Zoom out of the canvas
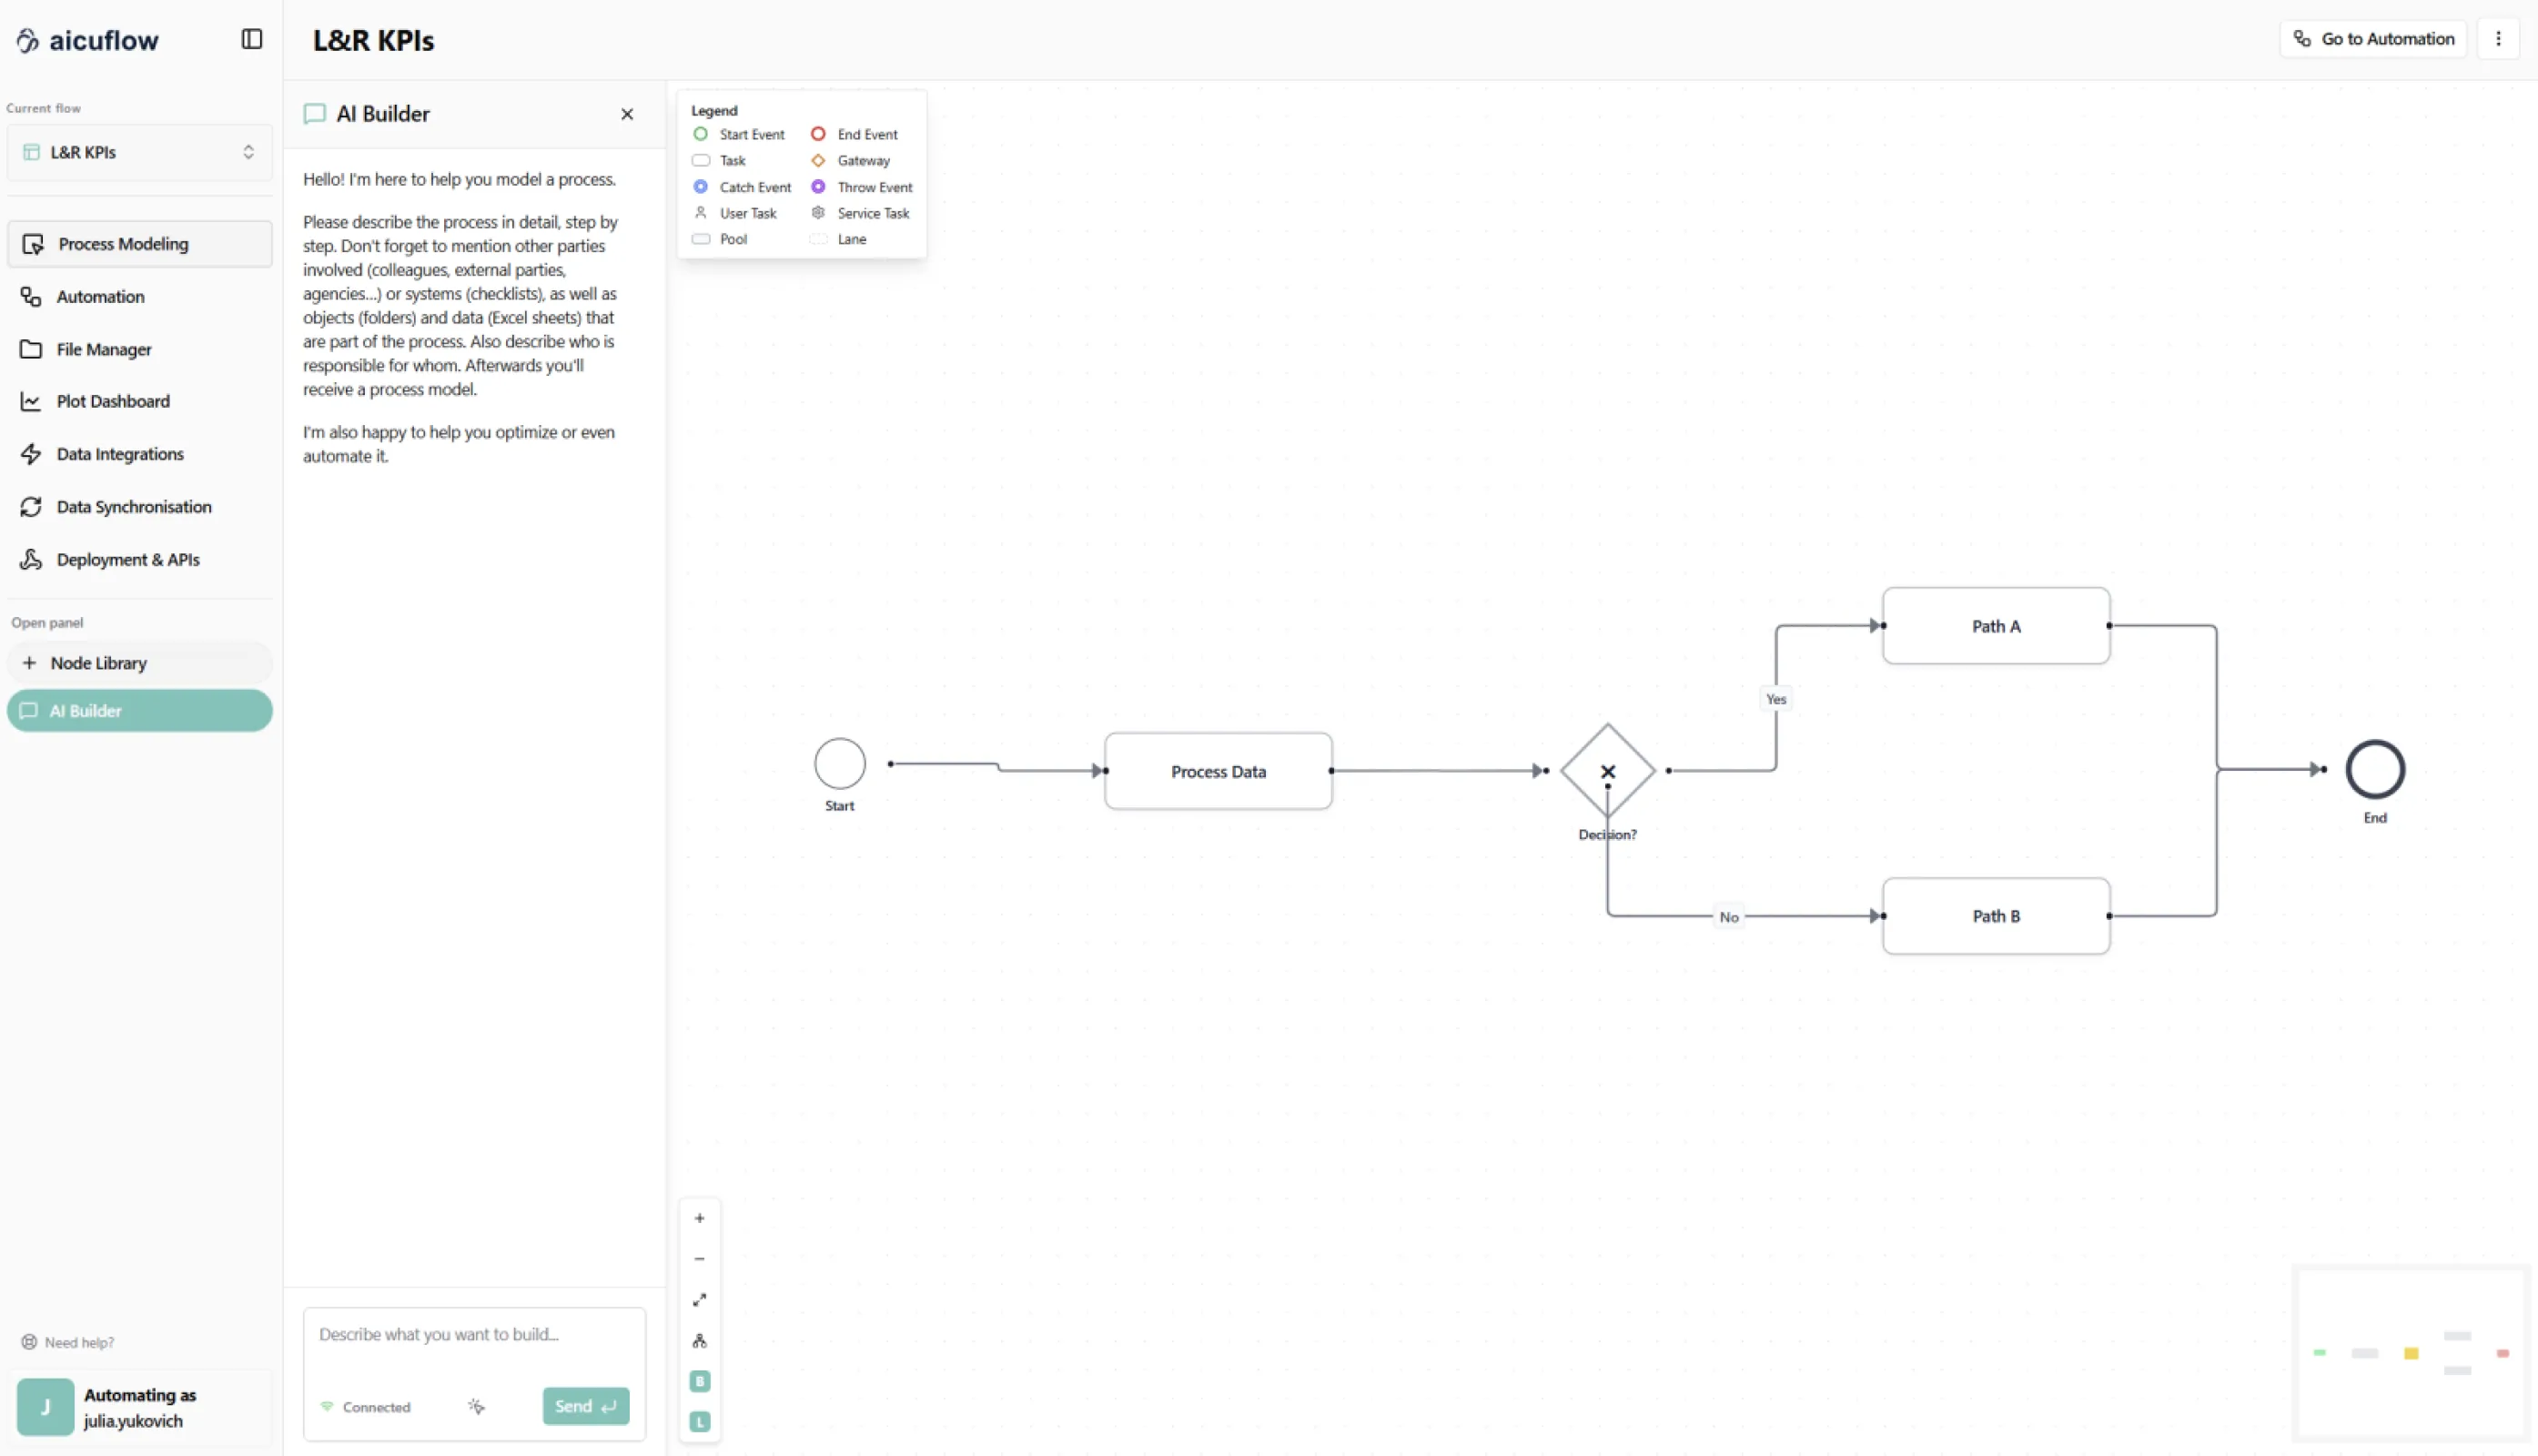Image resolution: width=2538 pixels, height=1456 pixels. [700, 1259]
